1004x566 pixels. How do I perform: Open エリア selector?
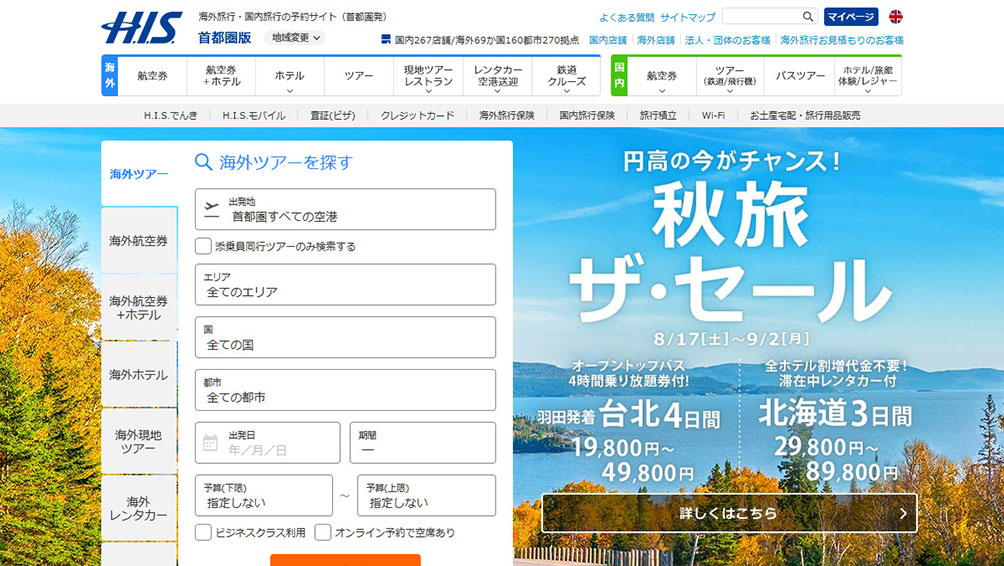345,284
